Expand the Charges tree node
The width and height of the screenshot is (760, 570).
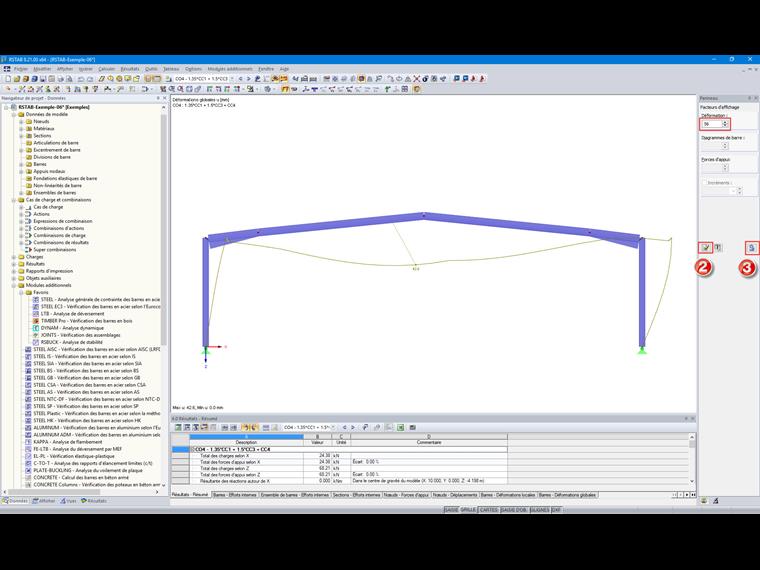click(x=14, y=257)
